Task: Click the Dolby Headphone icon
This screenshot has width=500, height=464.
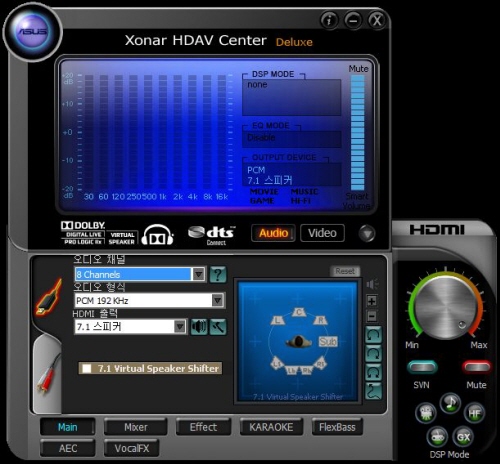Action: click(157, 235)
